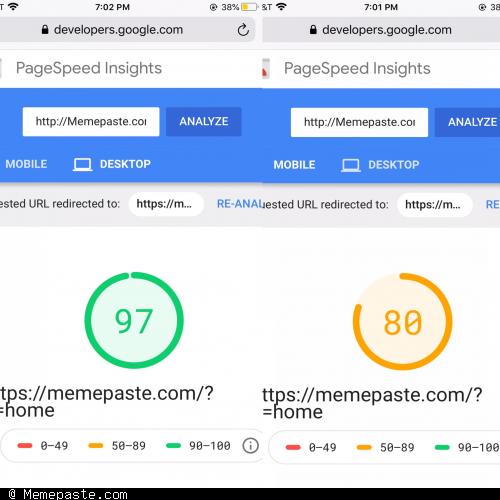Tap the padlock icon in left address bar
The image size is (500, 500).
click(45, 30)
